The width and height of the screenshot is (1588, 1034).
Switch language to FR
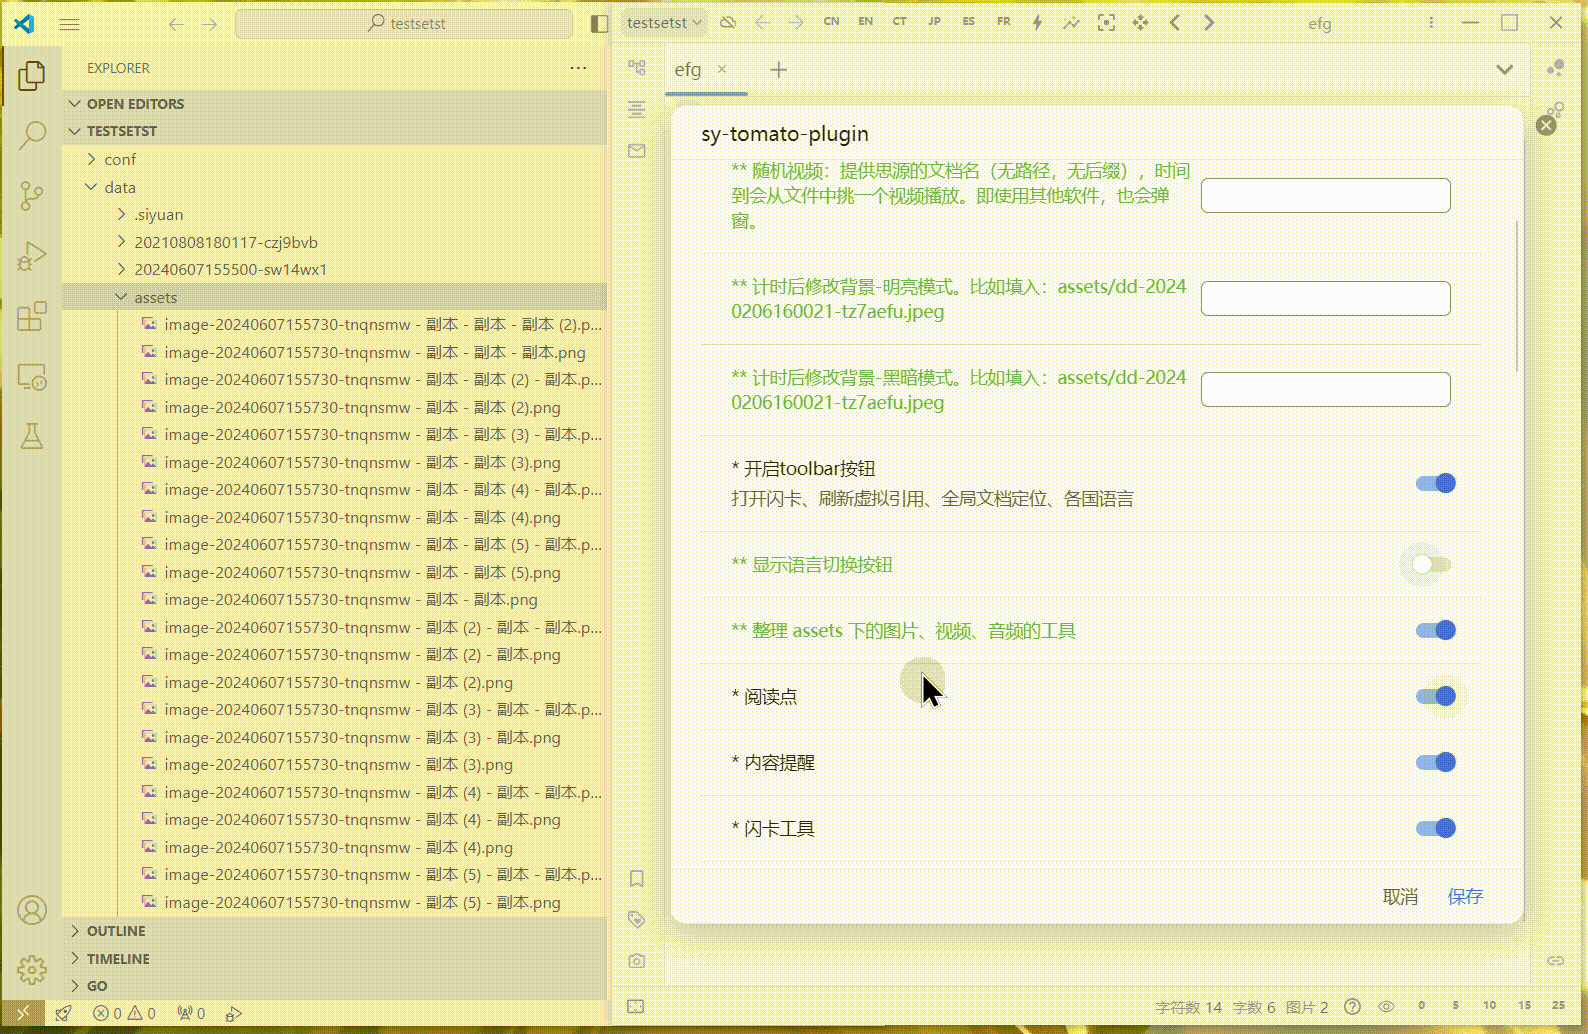[1003, 21]
